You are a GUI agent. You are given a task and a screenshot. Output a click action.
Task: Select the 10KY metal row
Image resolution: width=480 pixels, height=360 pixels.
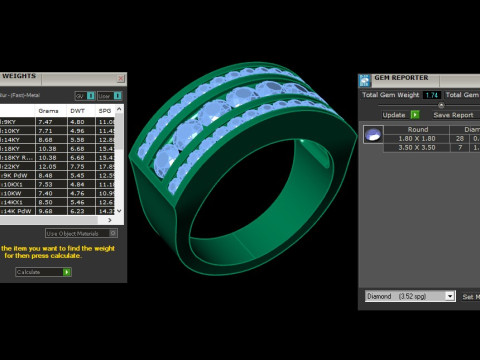point(57,131)
